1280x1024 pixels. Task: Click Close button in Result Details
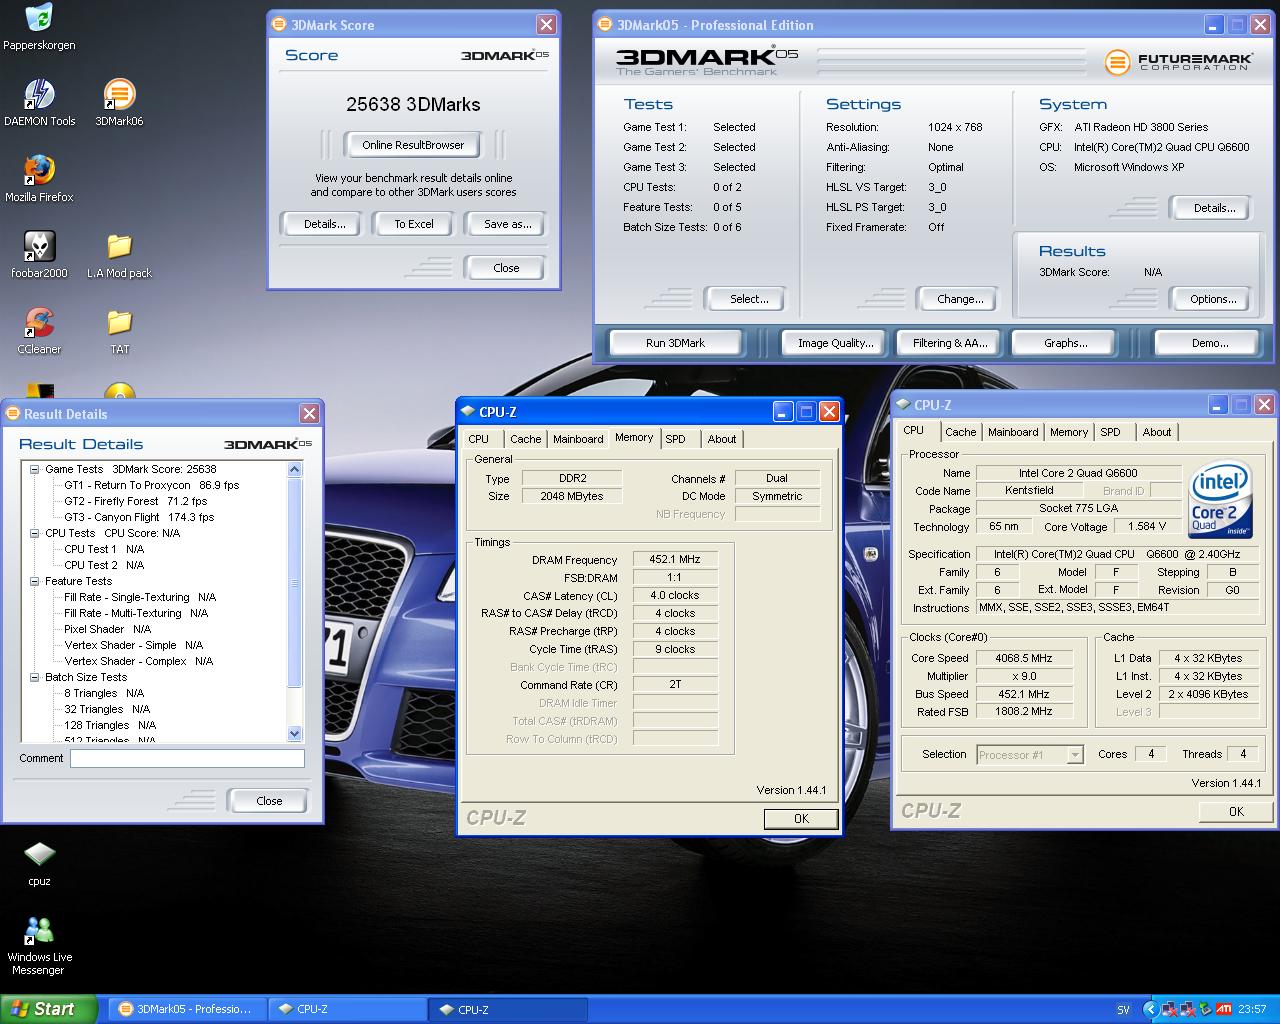(x=269, y=801)
